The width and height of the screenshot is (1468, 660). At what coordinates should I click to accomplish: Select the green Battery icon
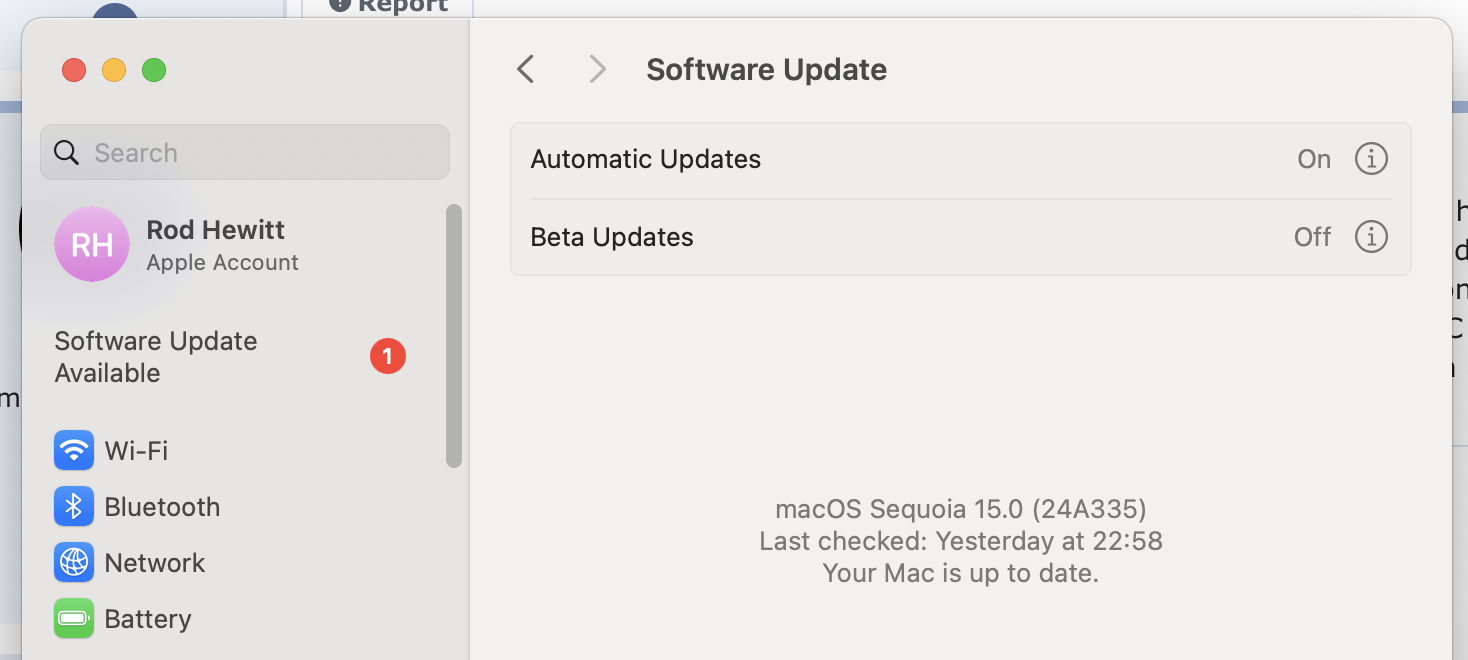tap(73, 619)
